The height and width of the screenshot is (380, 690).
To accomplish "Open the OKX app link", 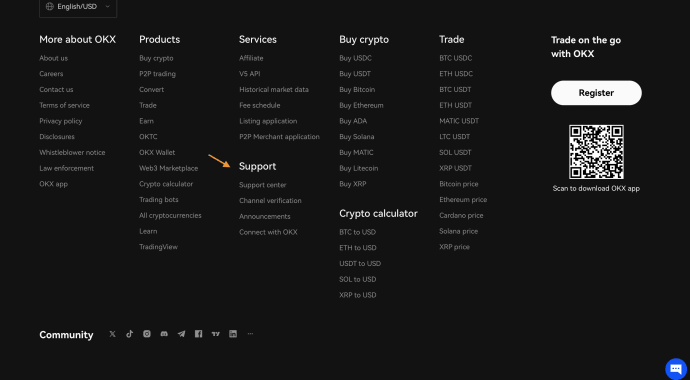I will pyautogui.click(x=54, y=184).
